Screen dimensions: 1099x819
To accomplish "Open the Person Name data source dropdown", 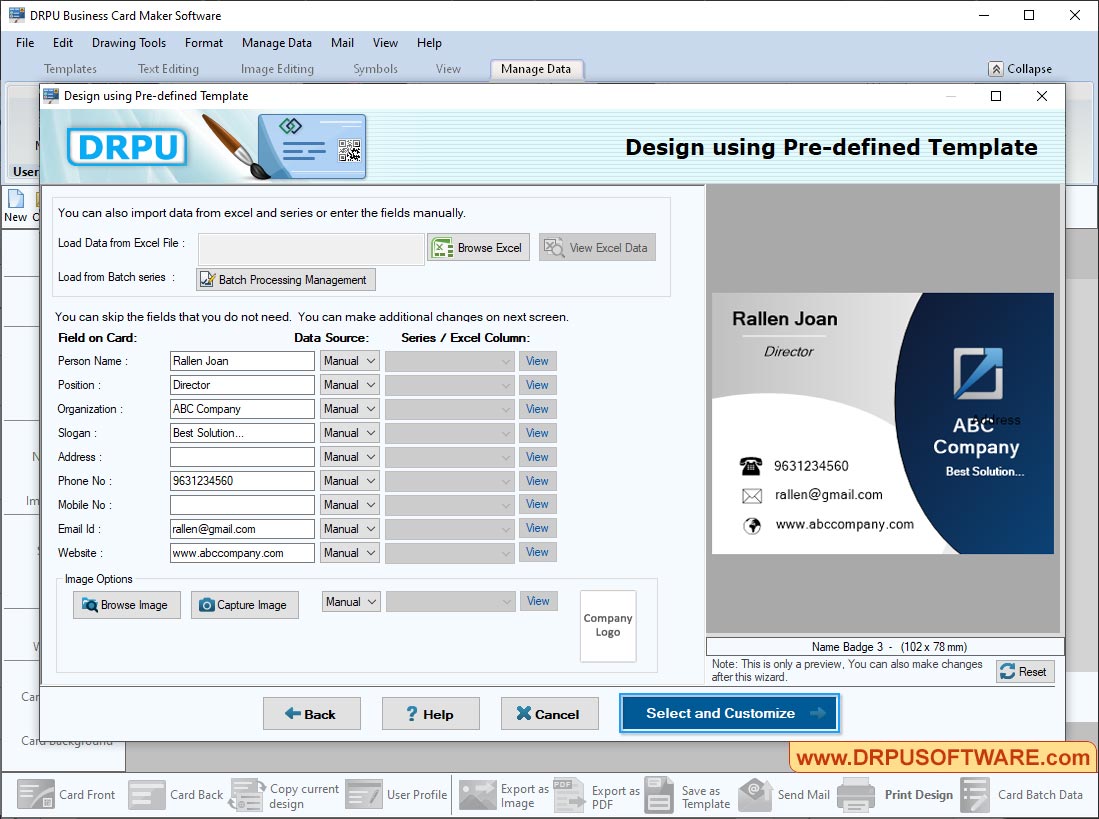I will tap(349, 361).
